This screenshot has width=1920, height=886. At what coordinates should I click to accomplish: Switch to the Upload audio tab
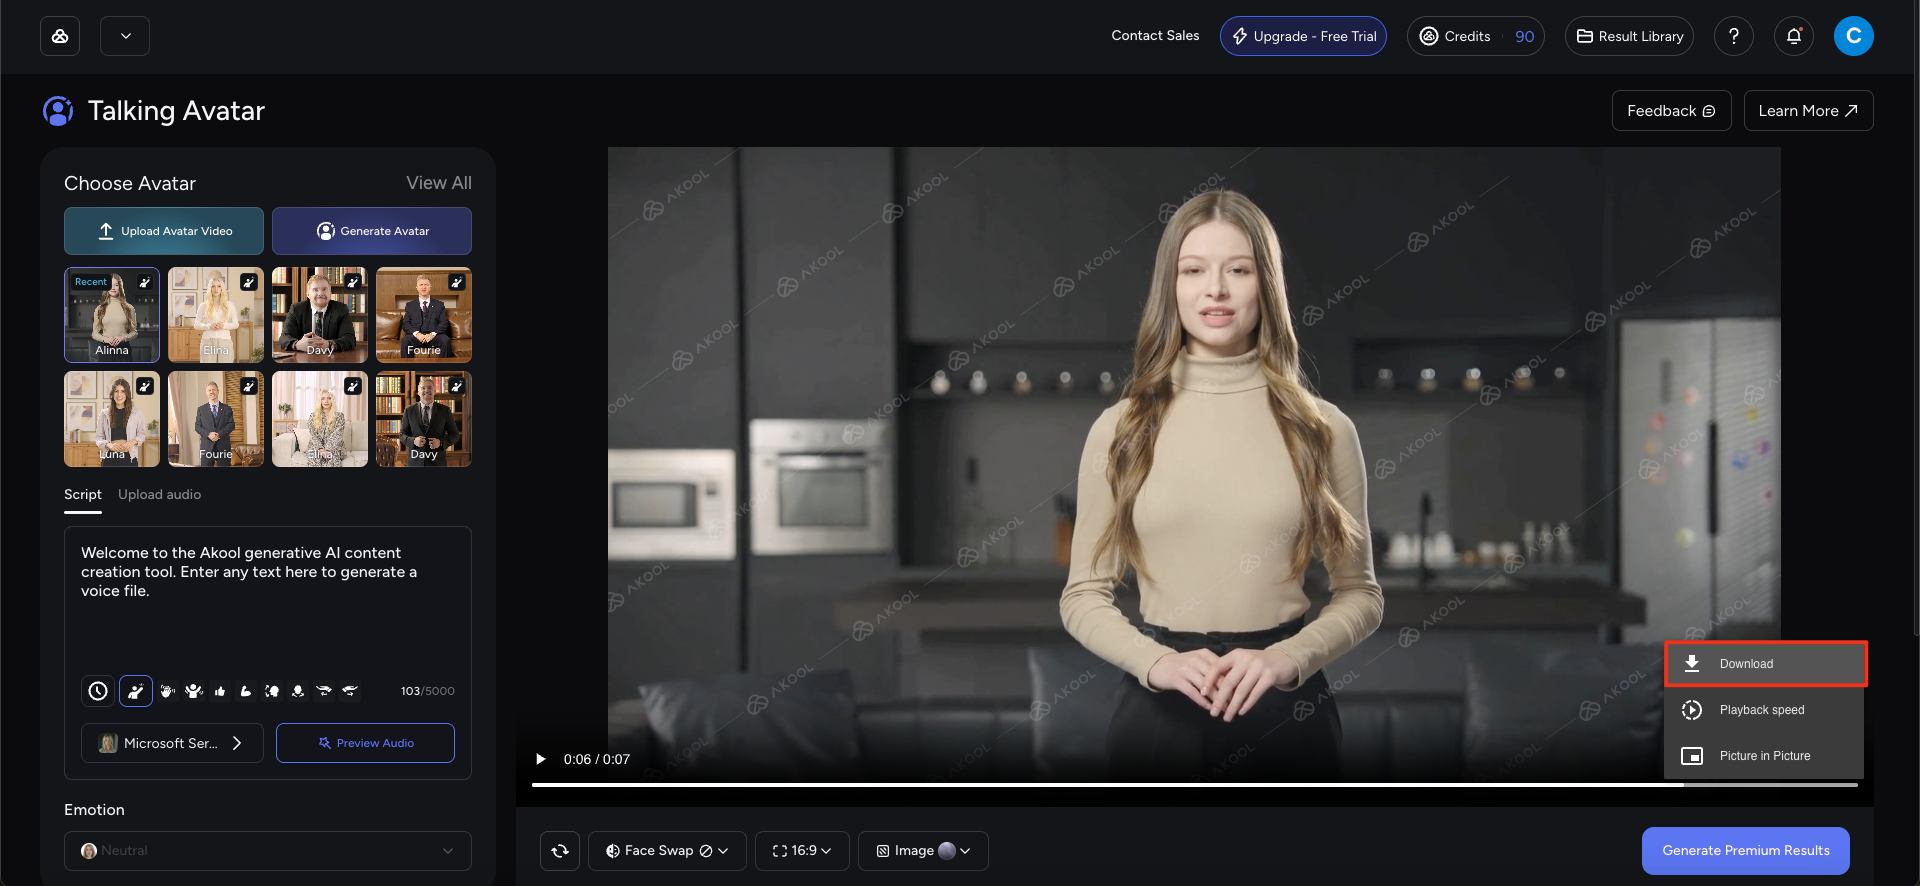tap(160, 495)
